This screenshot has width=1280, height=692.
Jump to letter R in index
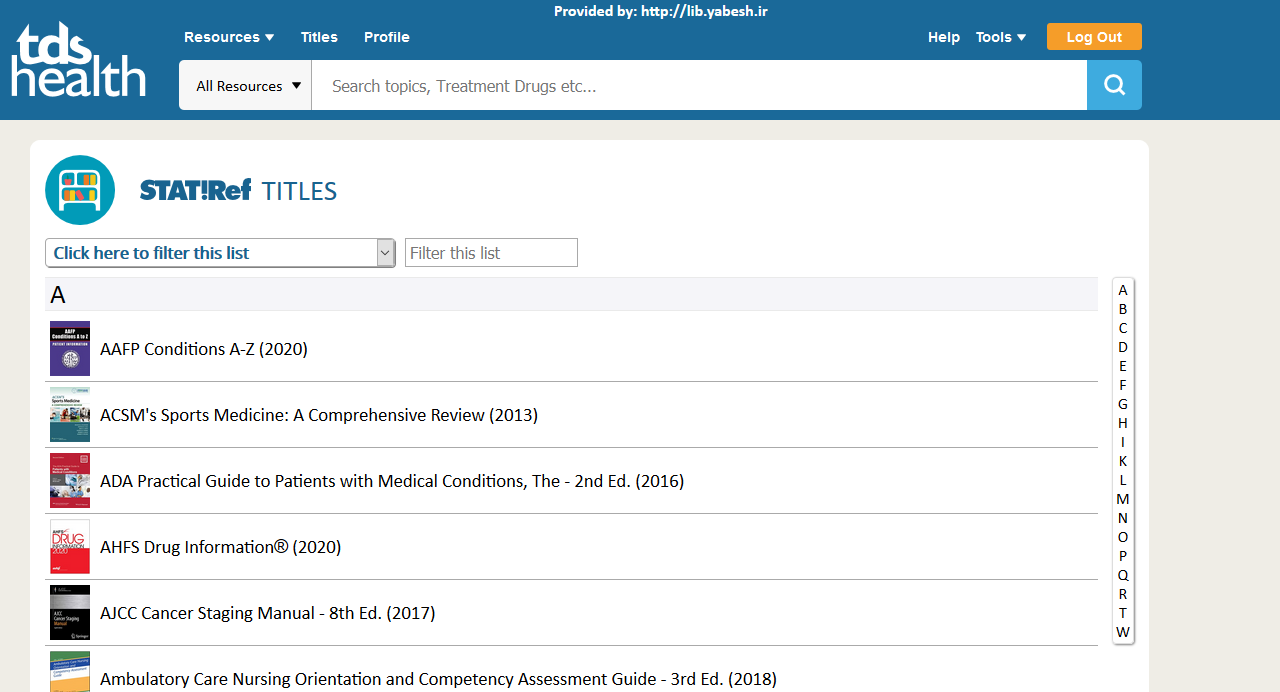coord(1123,594)
